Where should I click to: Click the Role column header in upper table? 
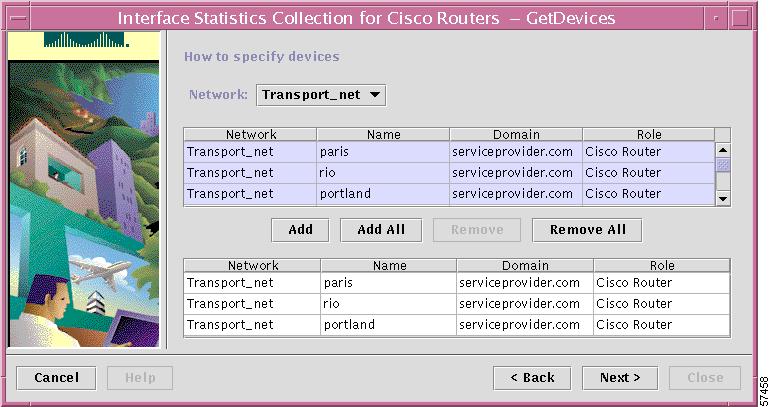649,135
